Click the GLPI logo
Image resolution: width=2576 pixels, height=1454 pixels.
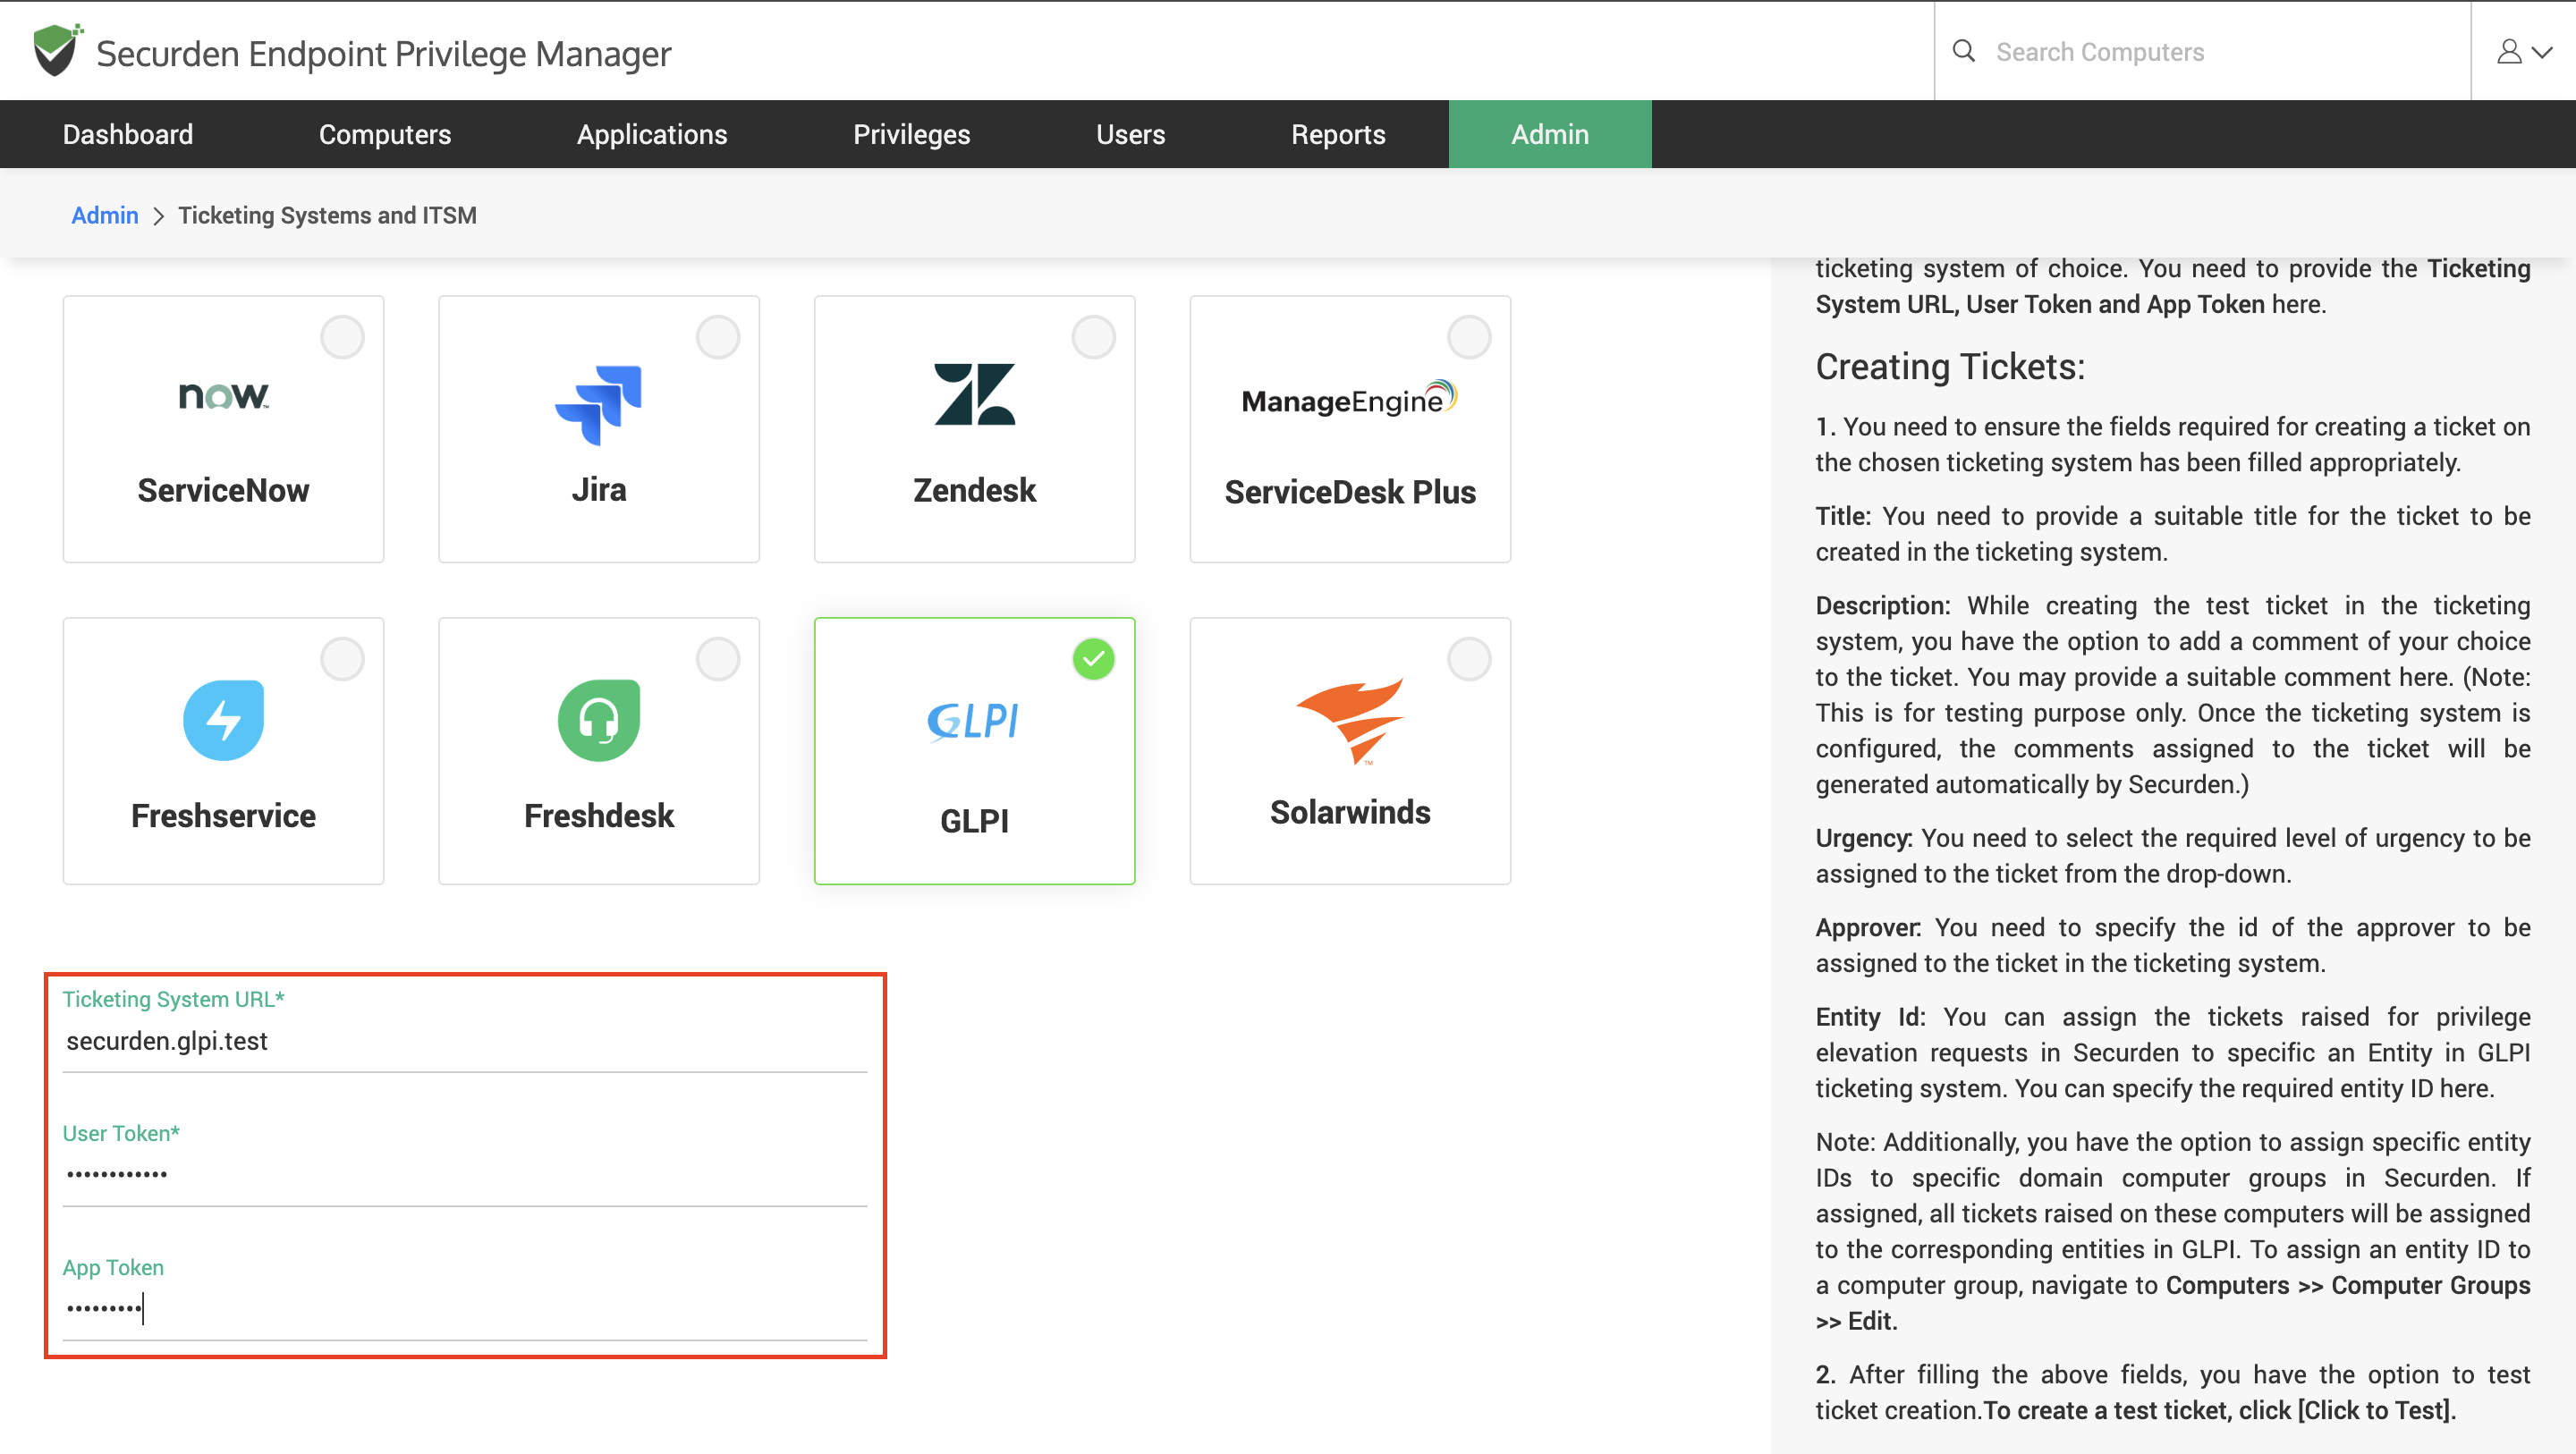pyautogui.click(x=973, y=721)
